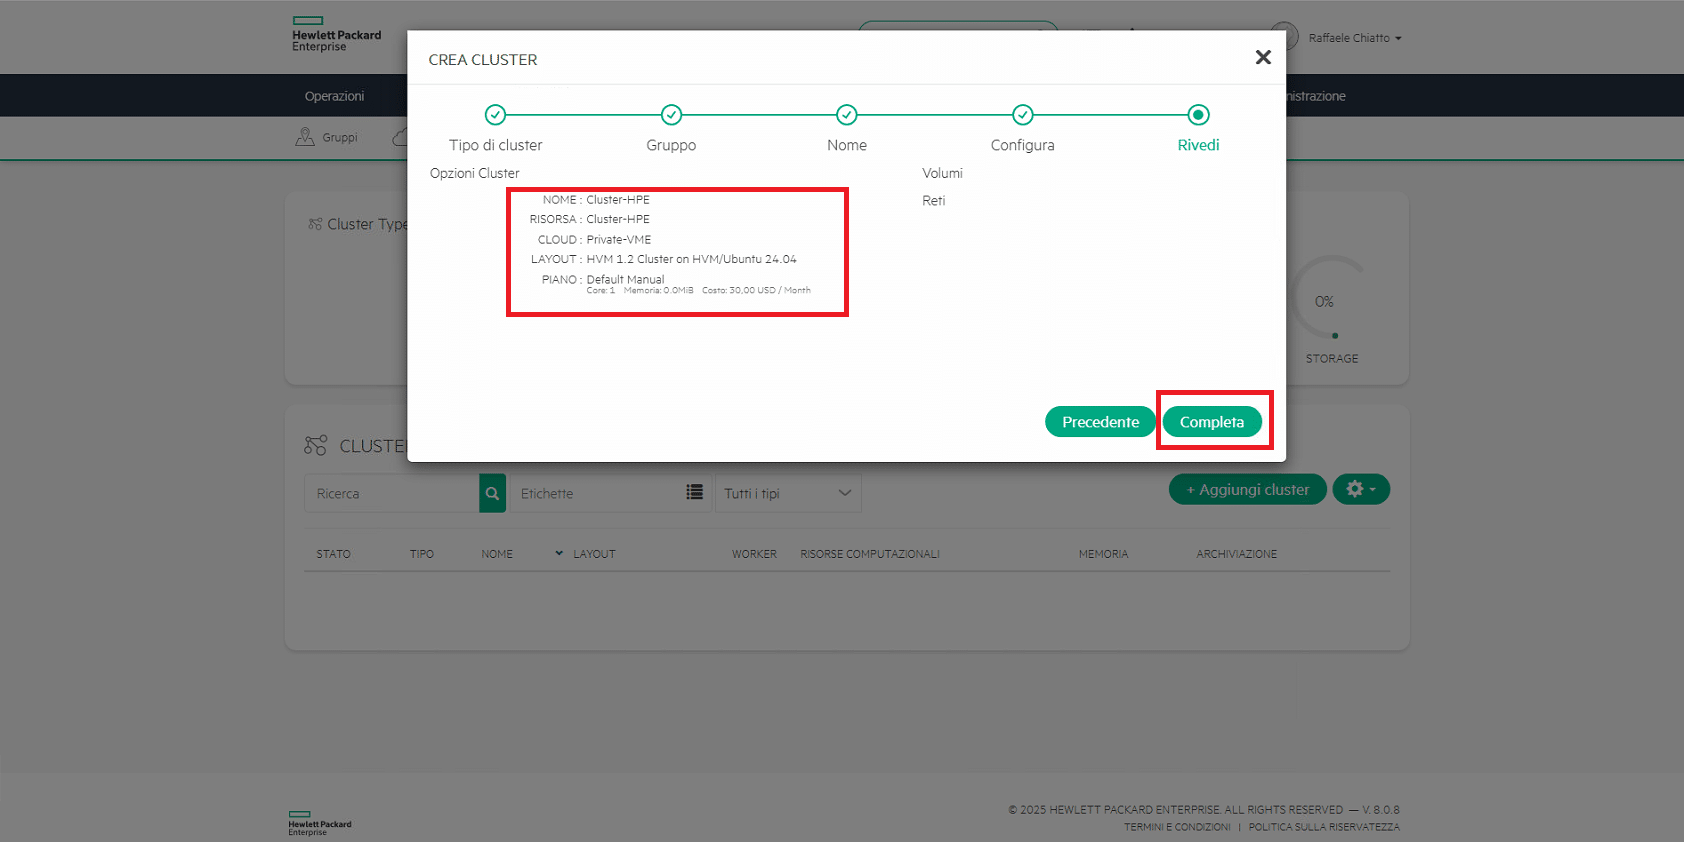Click the Etichette list icon
The height and width of the screenshot is (842, 1684).
(694, 492)
